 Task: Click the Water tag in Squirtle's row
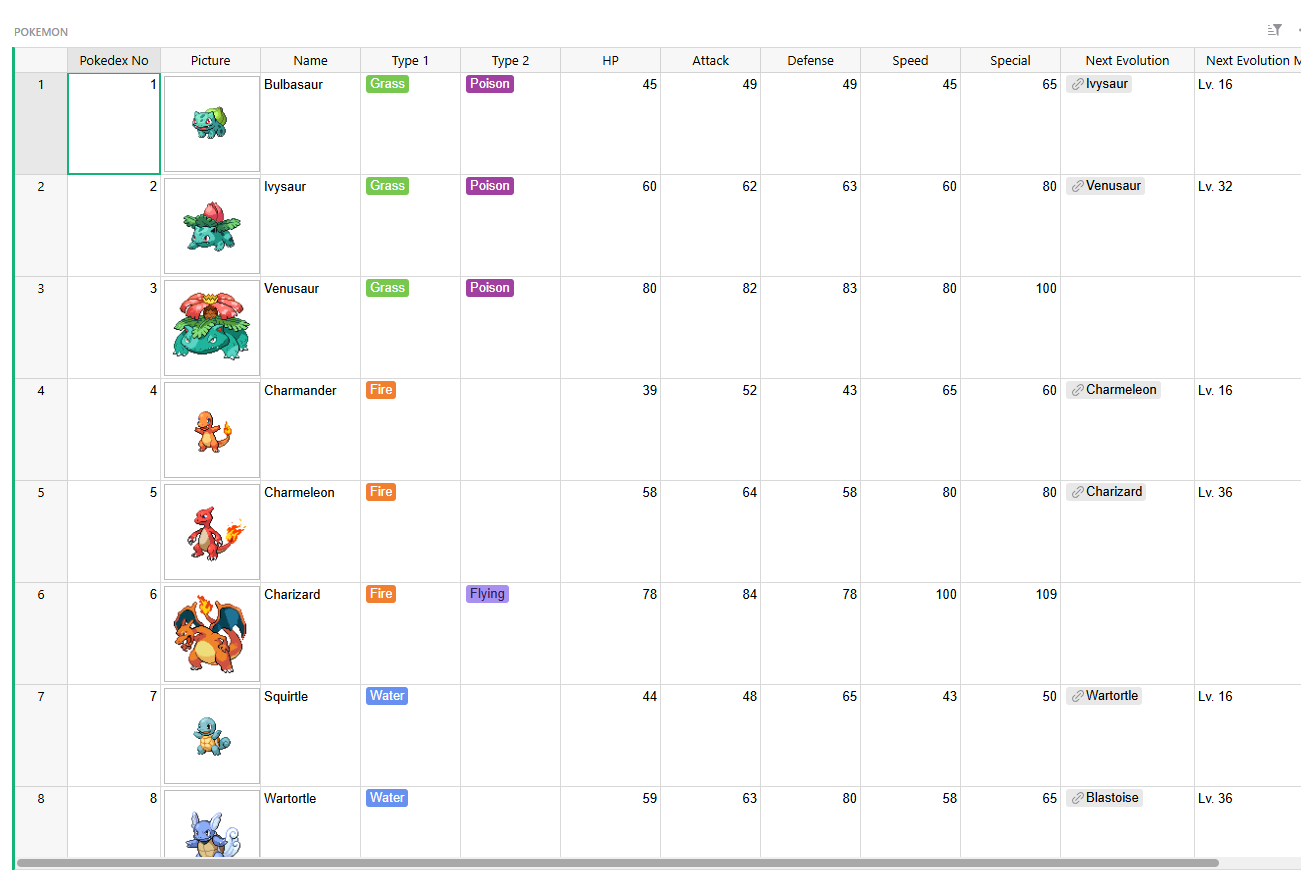[x=387, y=696]
